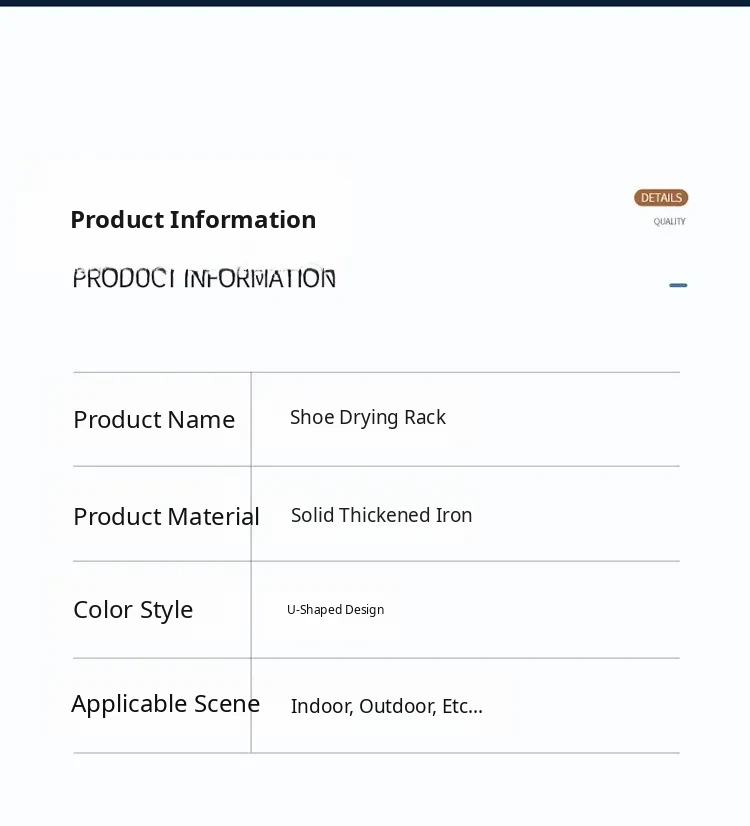Collapse section using the blue dash icon
The width and height of the screenshot is (750, 826).
[678, 285]
